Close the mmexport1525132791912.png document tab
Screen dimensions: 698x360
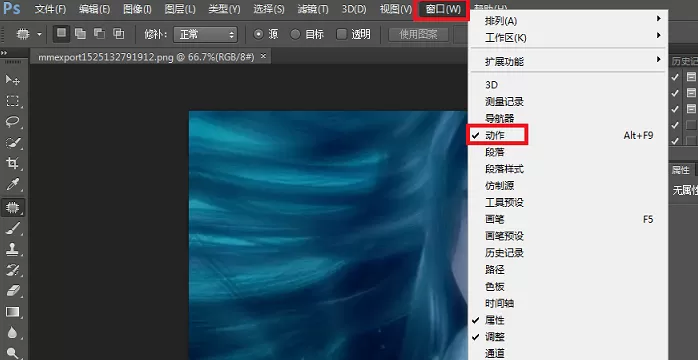[263, 57]
